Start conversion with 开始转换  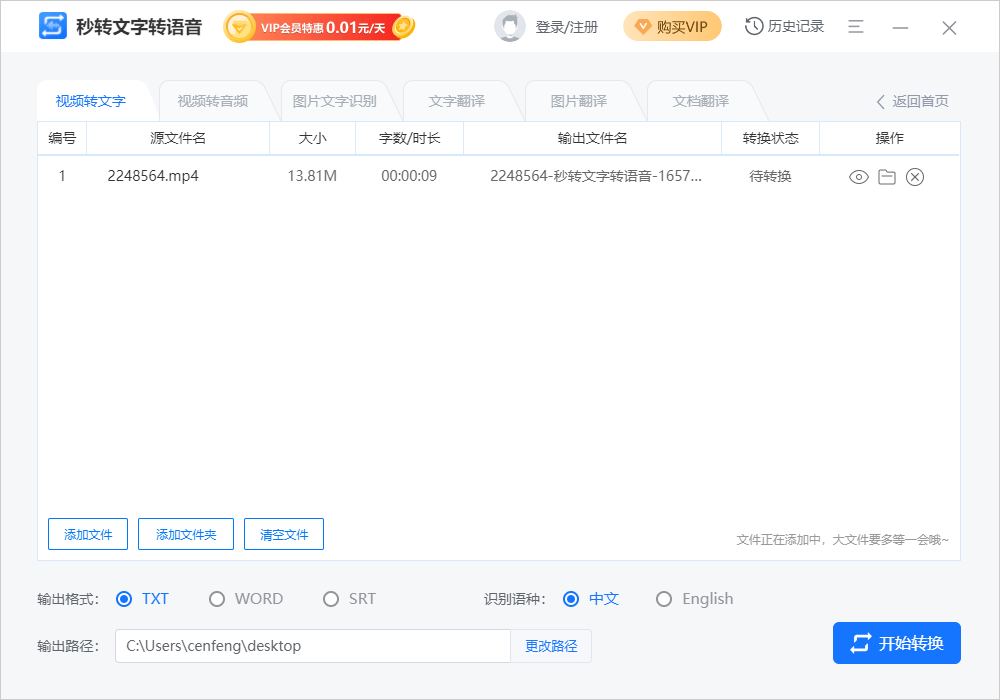click(897, 643)
